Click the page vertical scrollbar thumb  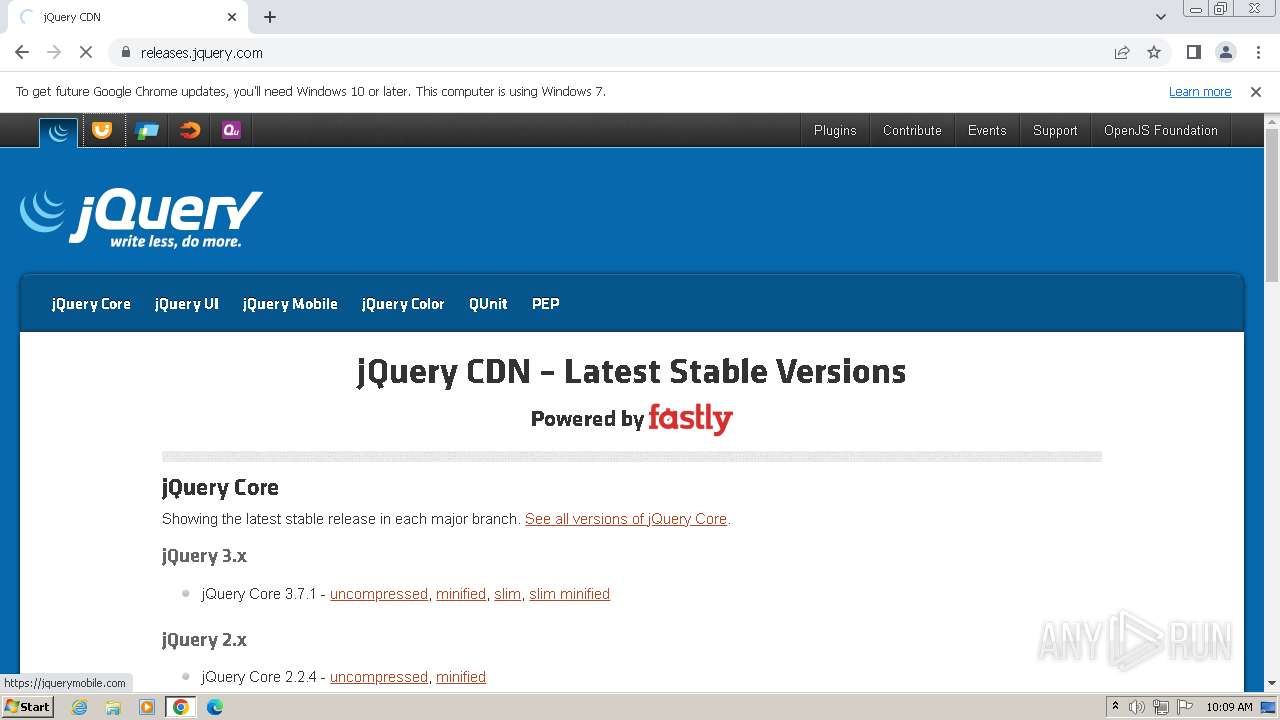1272,205
